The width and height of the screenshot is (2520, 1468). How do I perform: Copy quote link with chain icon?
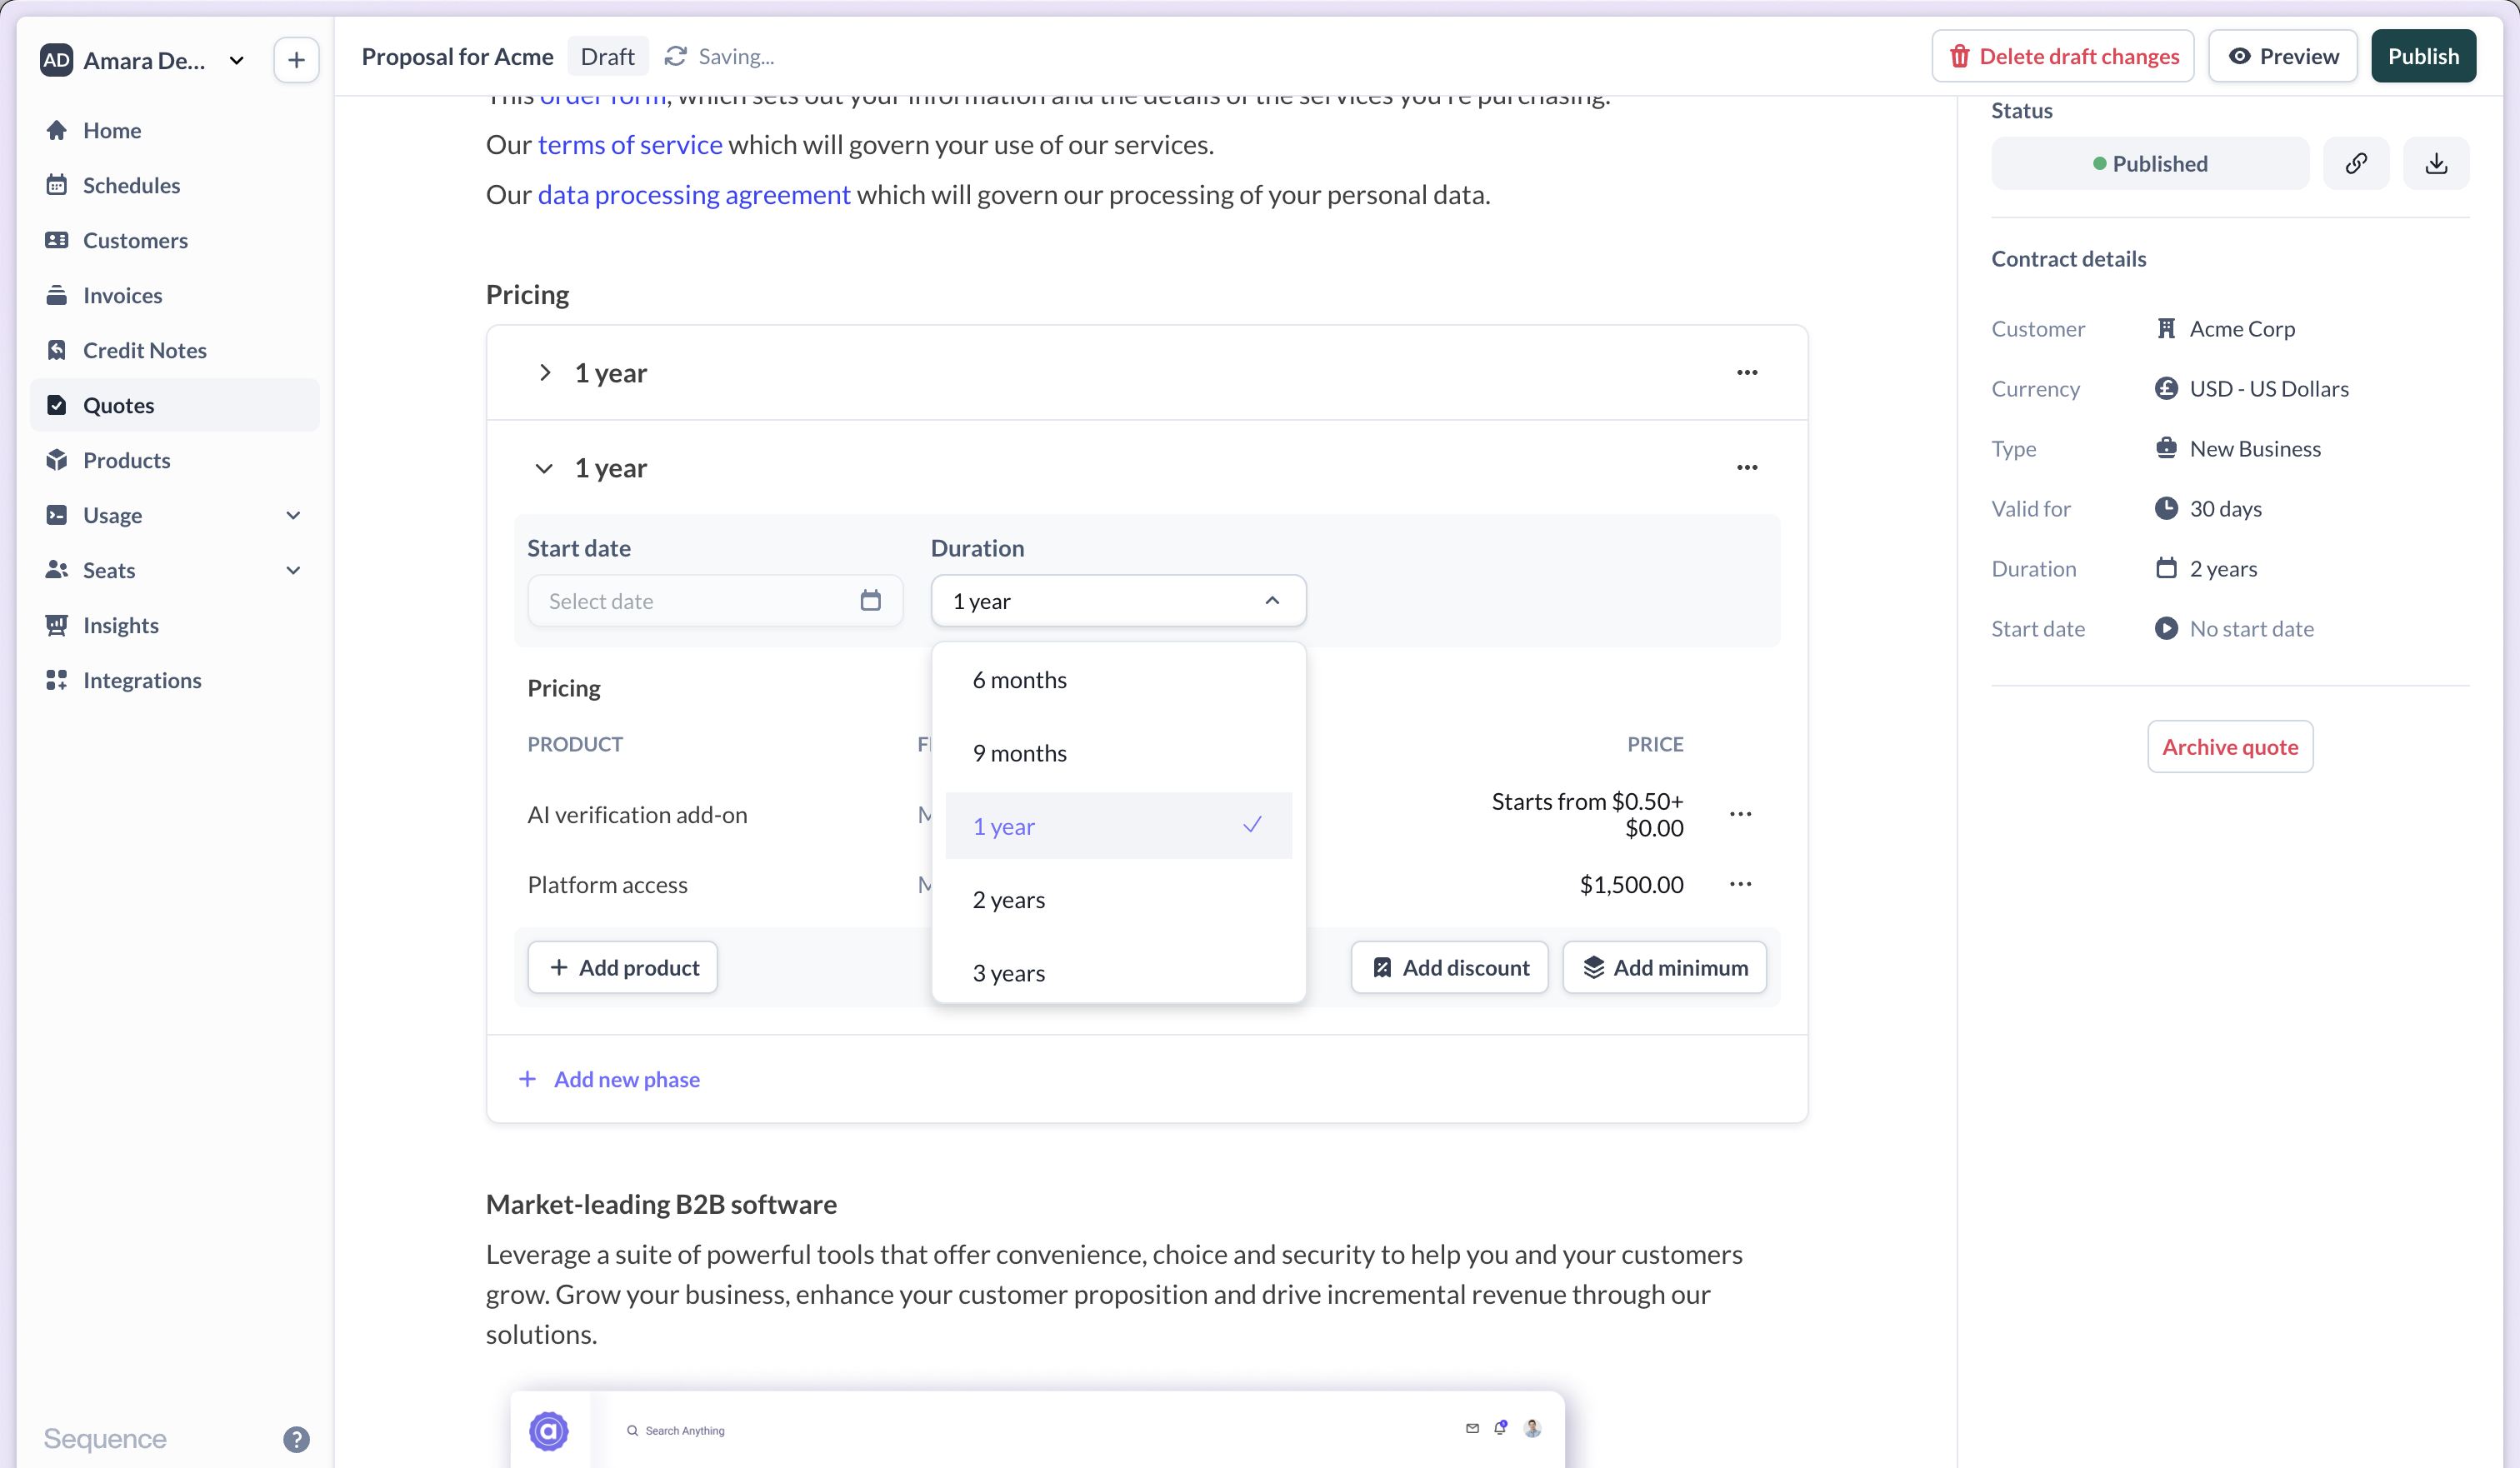click(2356, 163)
